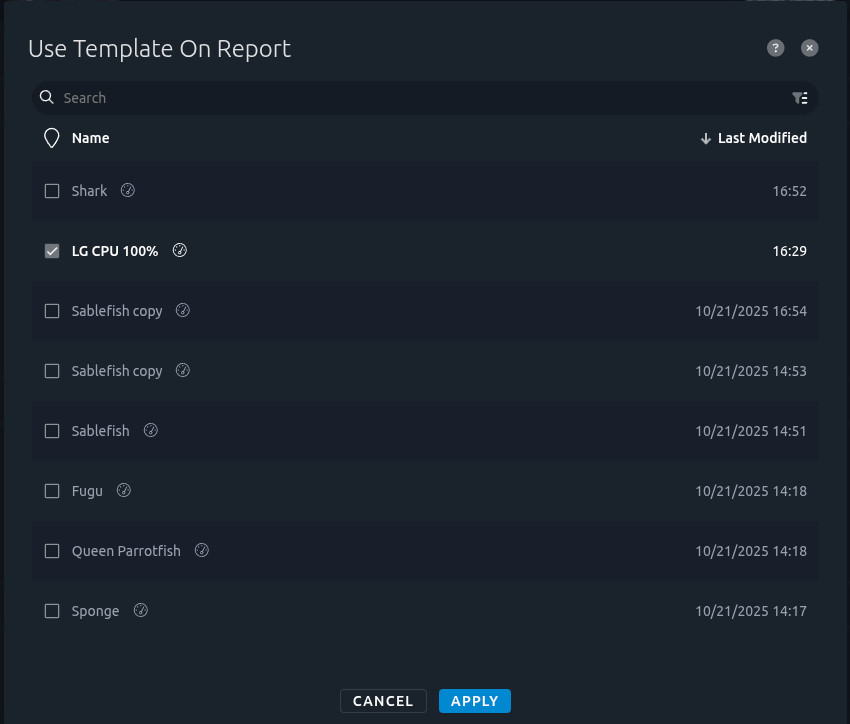Cancel the Use Template On Report dialog

[x=383, y=700]
